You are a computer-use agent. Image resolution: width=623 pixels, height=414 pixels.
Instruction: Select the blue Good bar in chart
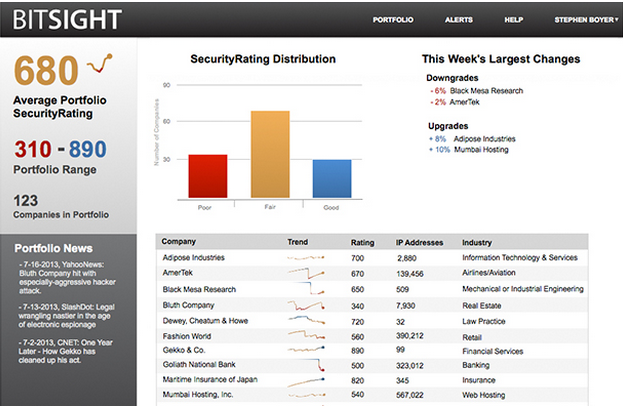coord(332,179)
